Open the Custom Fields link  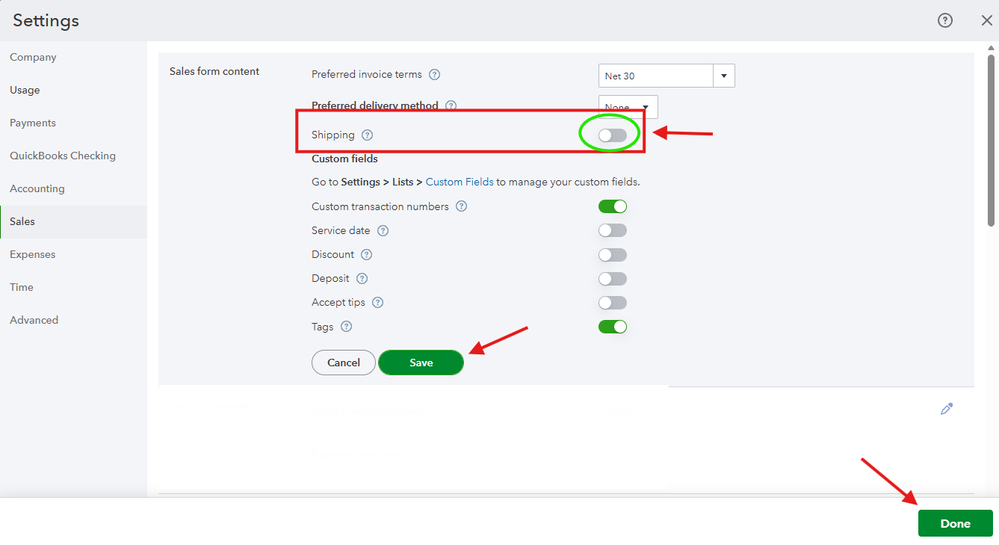tap(459, 183)
